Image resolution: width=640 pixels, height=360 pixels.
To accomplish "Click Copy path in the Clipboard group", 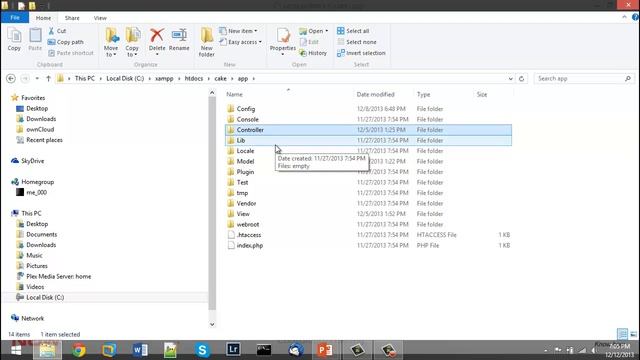I will click(x=66, y=42).
